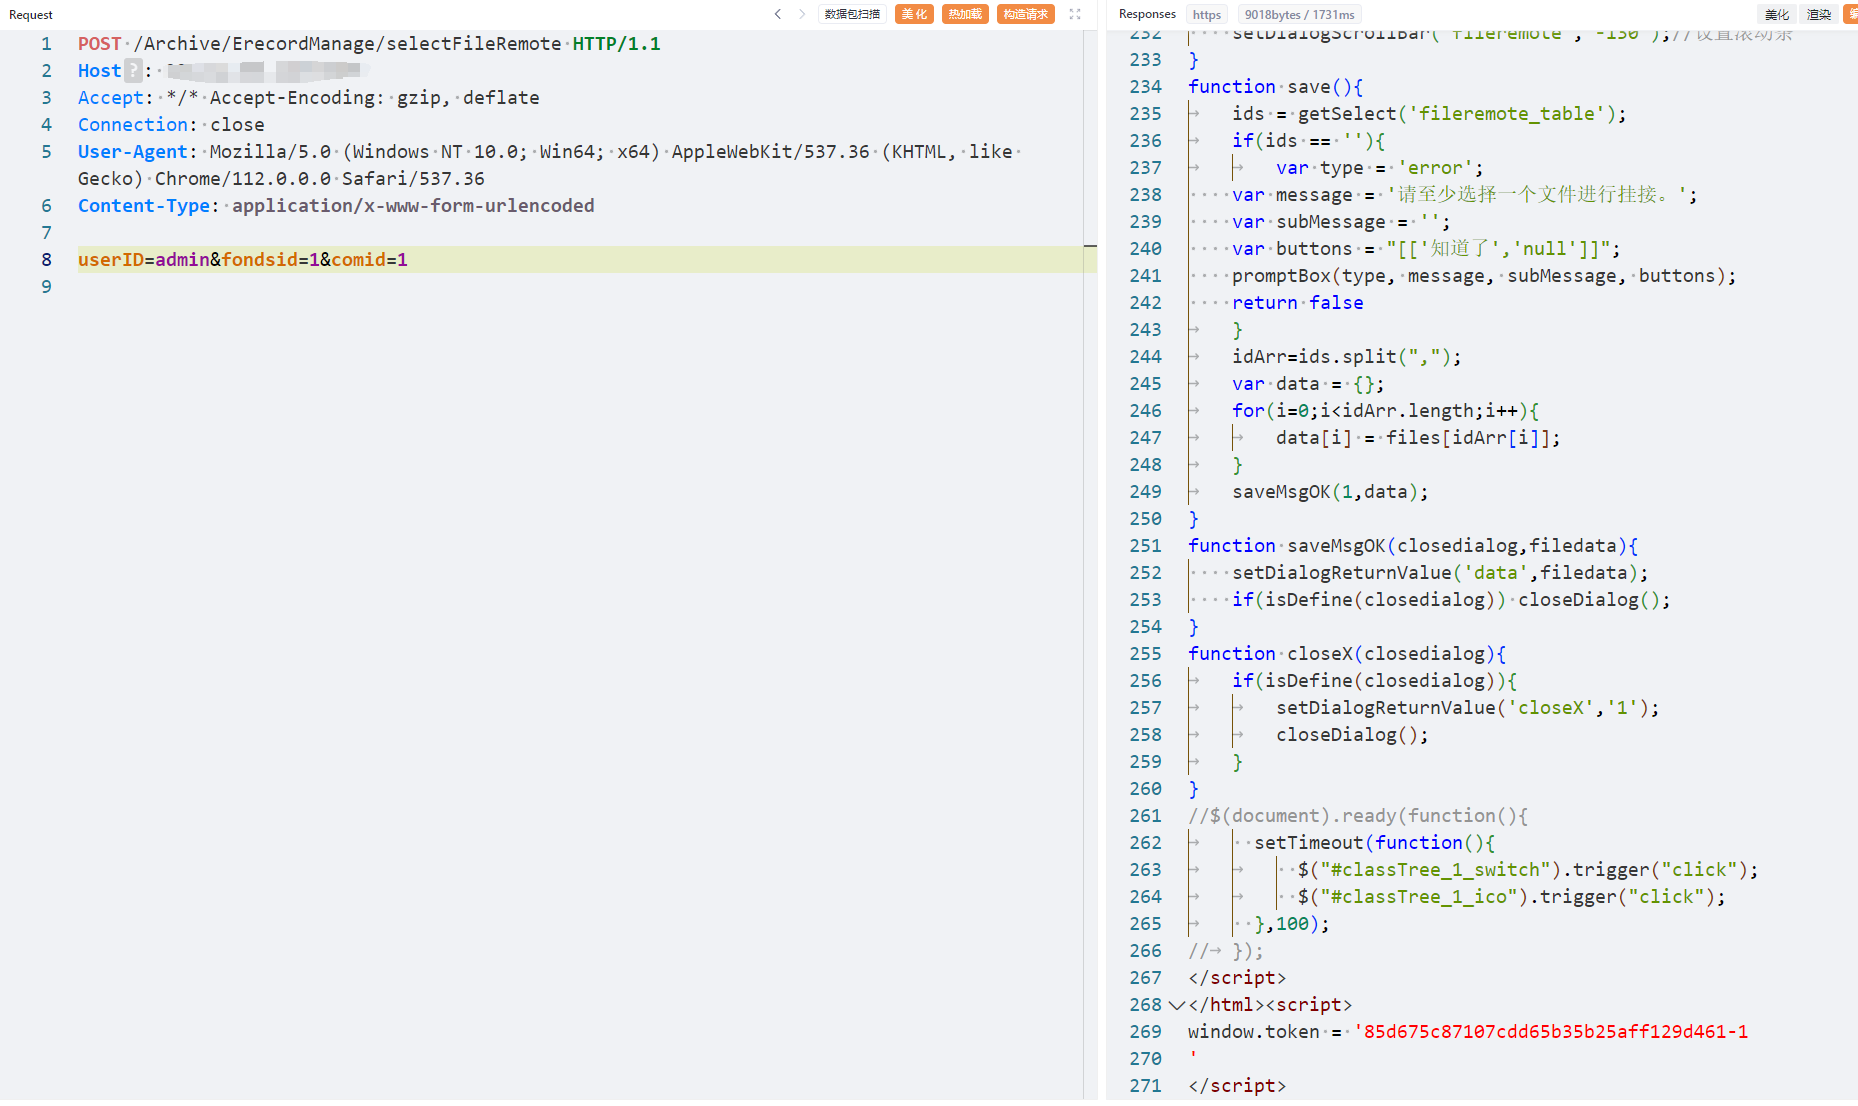Collapse the fold arrow at response line 268

(x=1177, y=1005)
